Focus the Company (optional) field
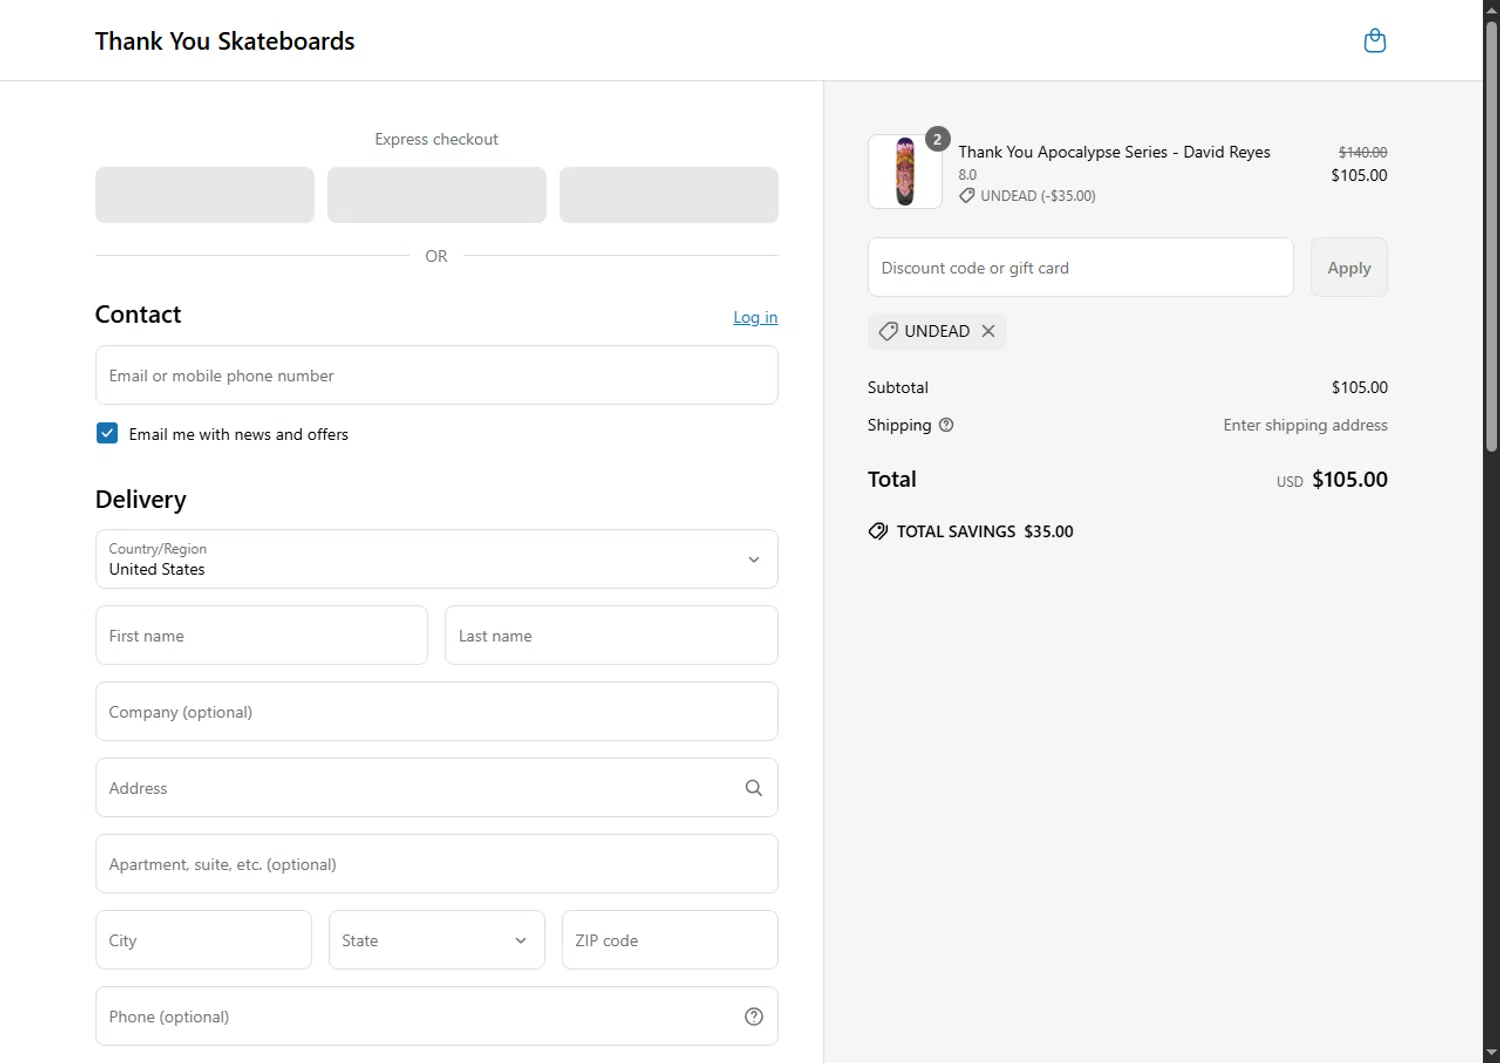Screen dimensions: 1500x1063 [437, 712]
